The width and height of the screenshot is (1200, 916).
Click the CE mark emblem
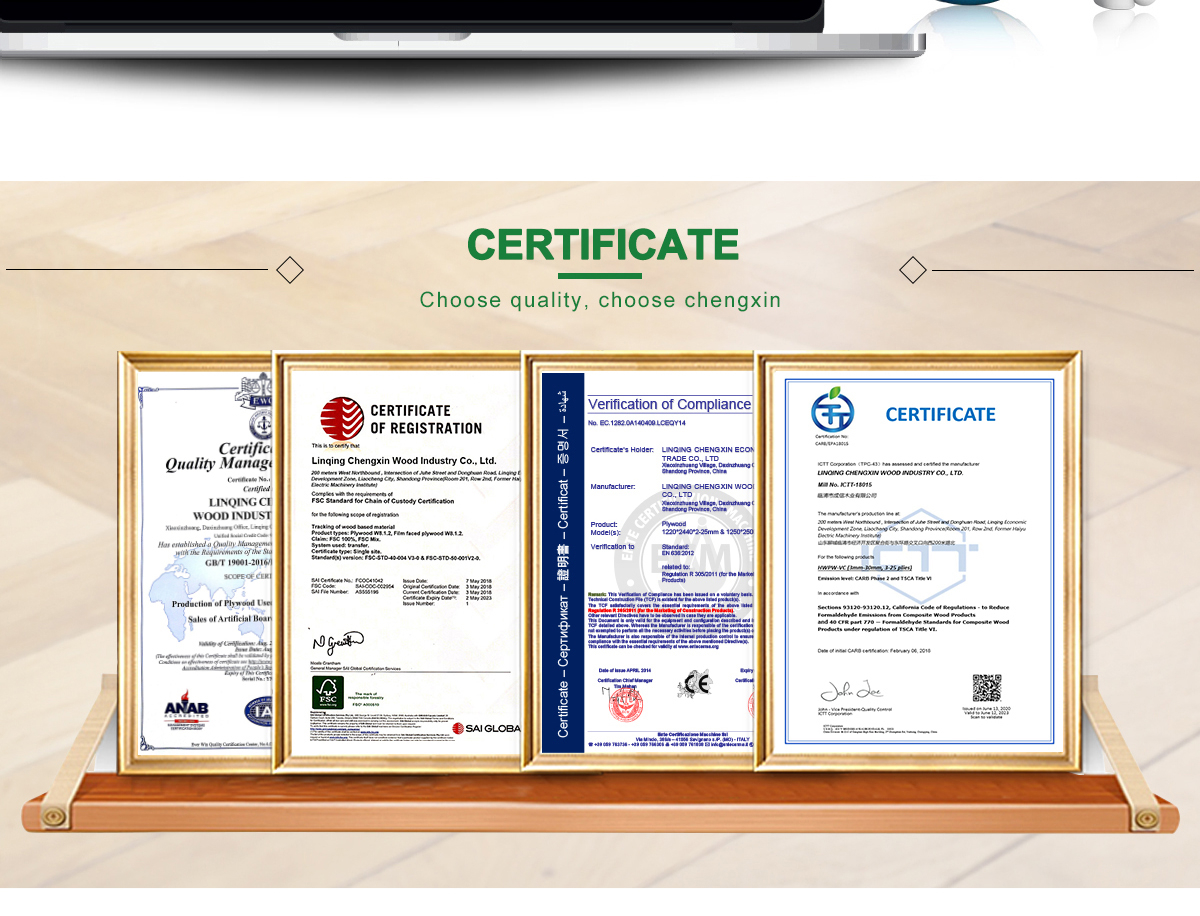click(693, 684)
